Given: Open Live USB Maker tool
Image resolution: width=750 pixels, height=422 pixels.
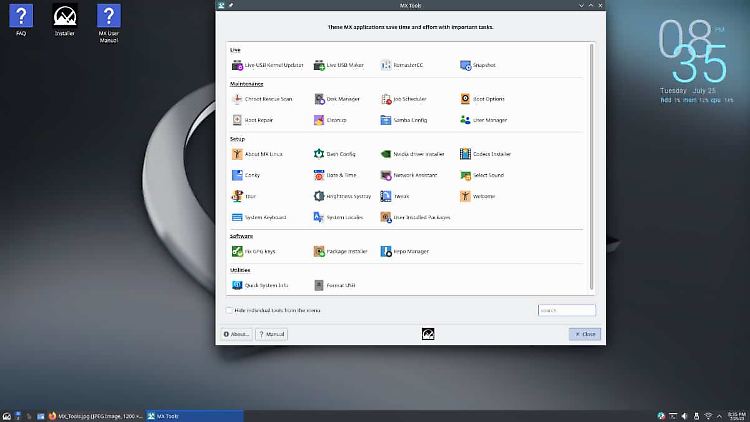Looking at the screenshot, I should (x=338, y=65).
